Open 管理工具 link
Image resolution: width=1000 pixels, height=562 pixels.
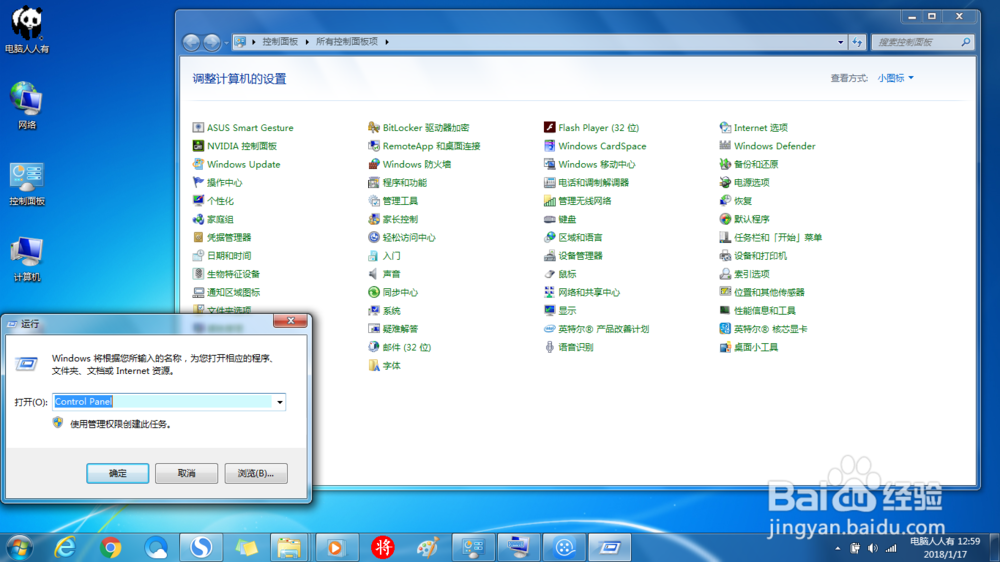pos(400,201)
